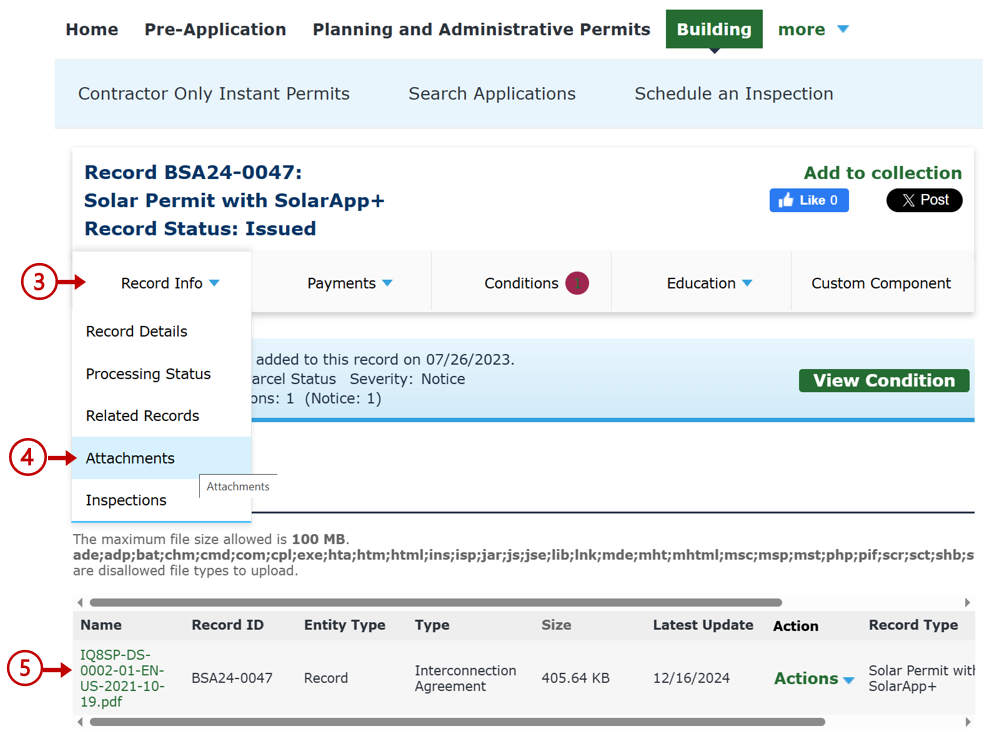Image resolution: width=1002 pixels, height=741 pixels.
Task: Click the X Post share button
Action: 924,200
